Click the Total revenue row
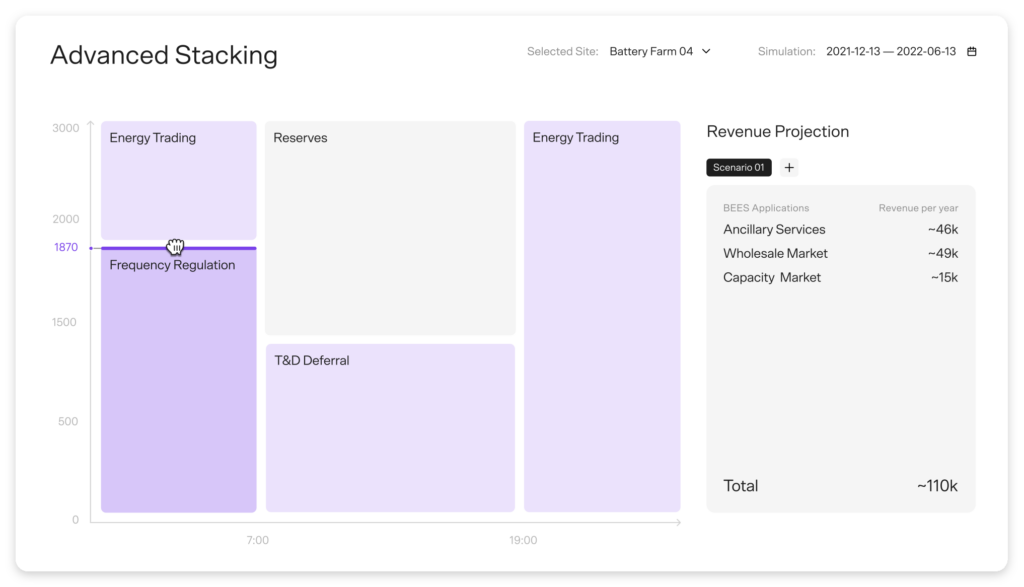1024x587 pixels. tap(840, 486)
